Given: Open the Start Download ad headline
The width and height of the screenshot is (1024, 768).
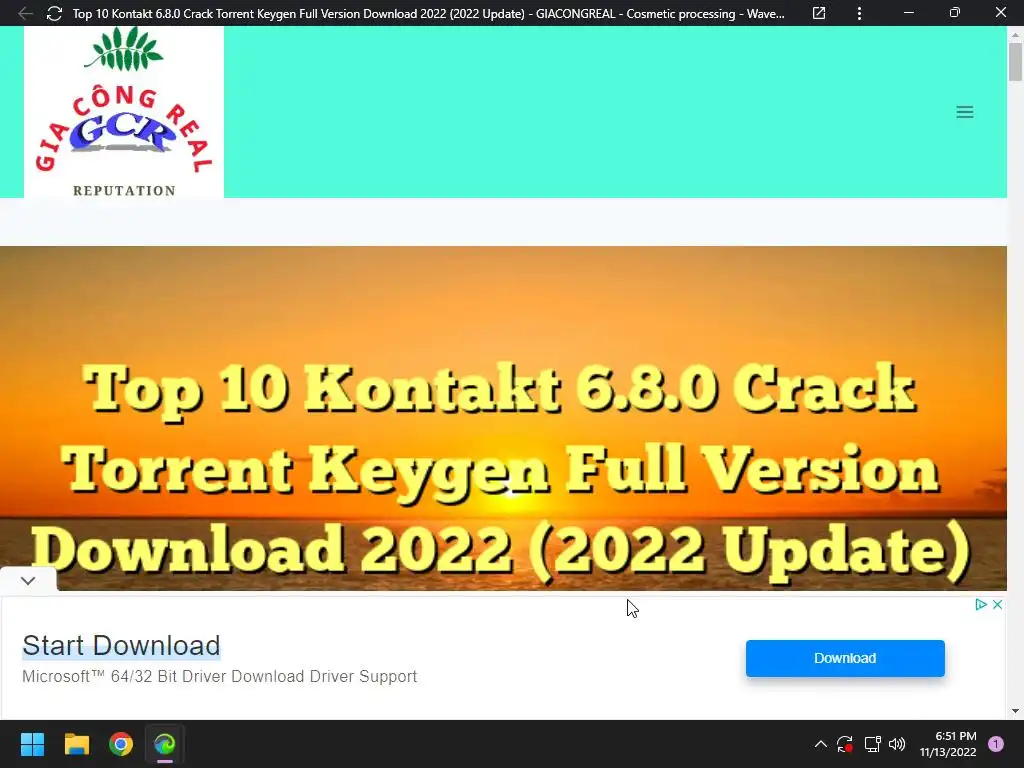Looking at the screenshot, I should click(121, 646).
